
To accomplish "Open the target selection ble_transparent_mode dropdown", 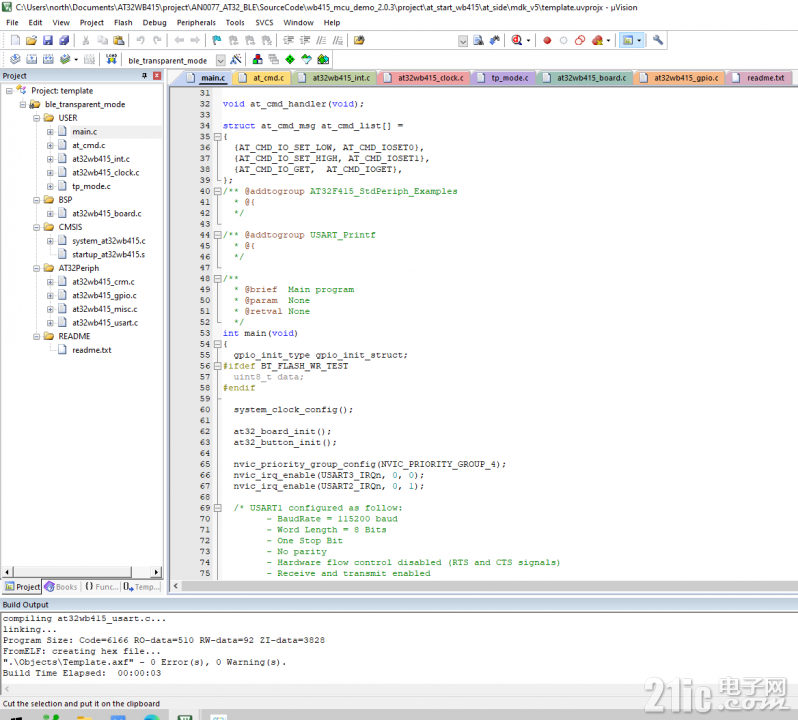I will pyautogui.click(x=220, y=61).
